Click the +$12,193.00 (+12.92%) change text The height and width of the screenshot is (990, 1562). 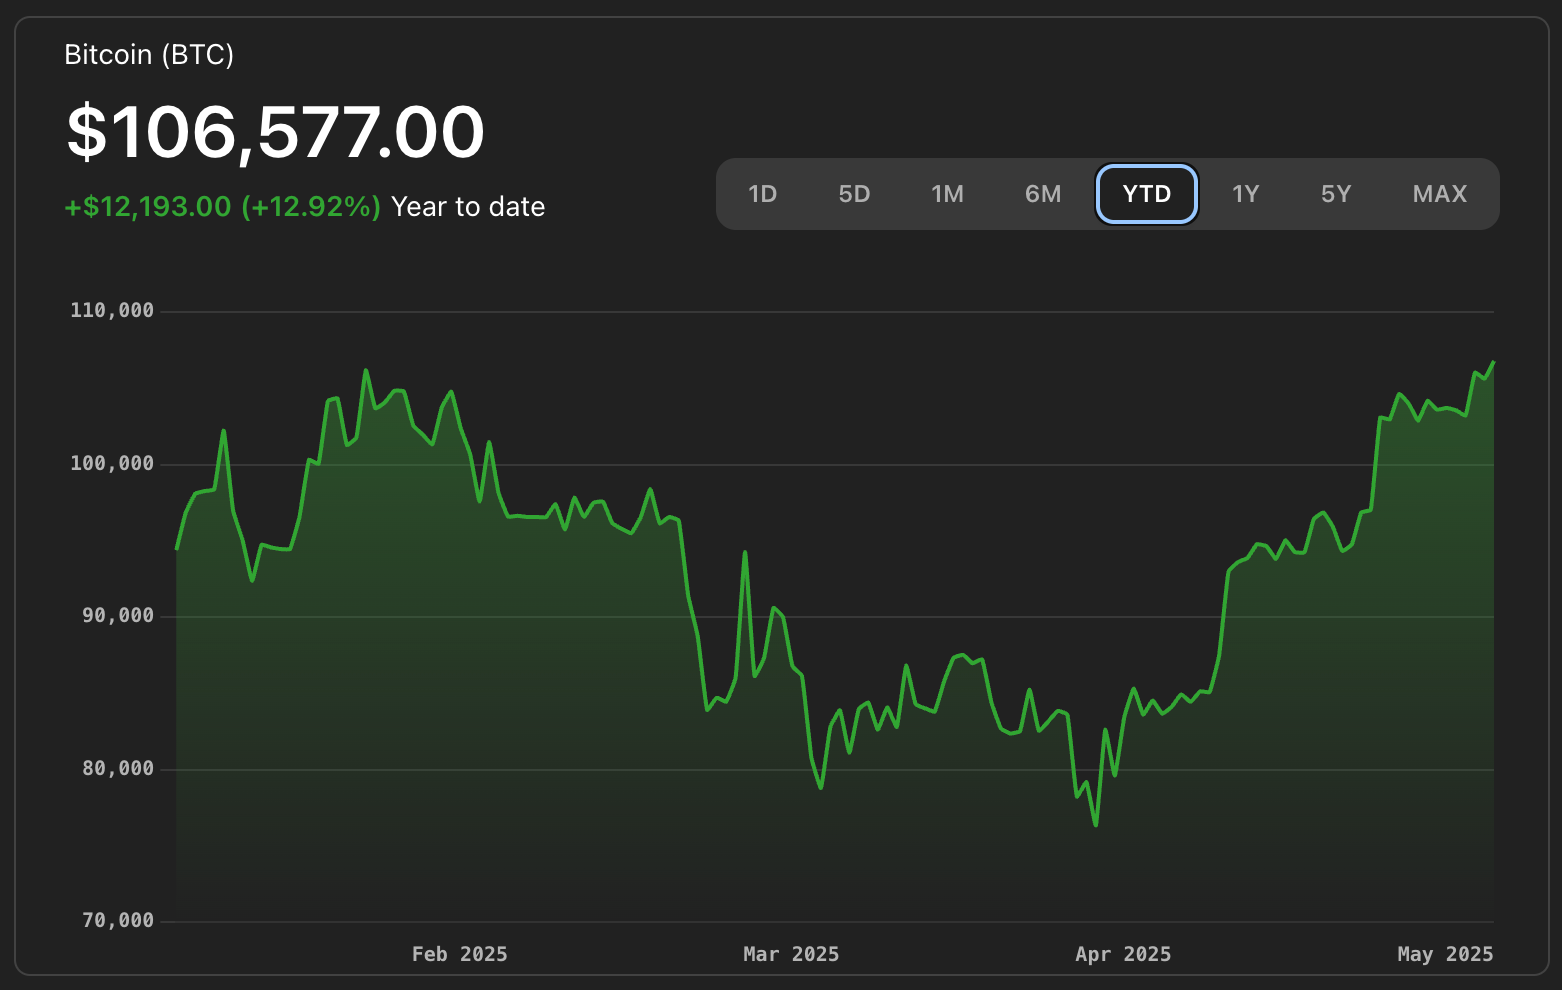tap(223, 207)
